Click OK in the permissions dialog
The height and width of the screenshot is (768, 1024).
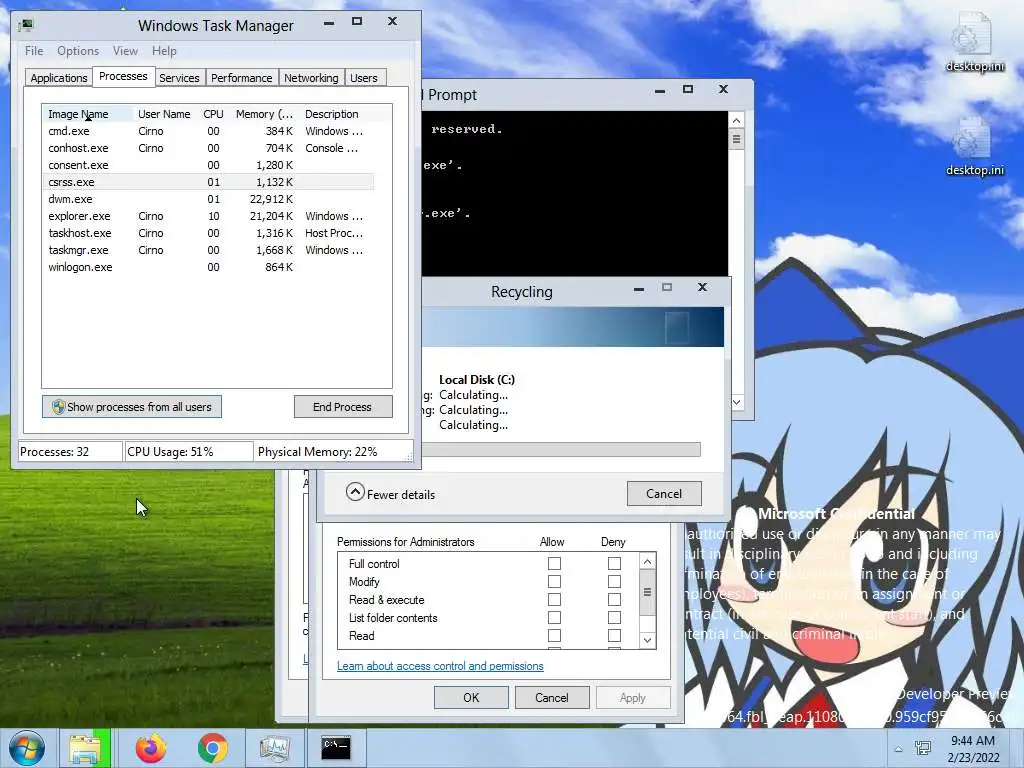pos(471,697)
